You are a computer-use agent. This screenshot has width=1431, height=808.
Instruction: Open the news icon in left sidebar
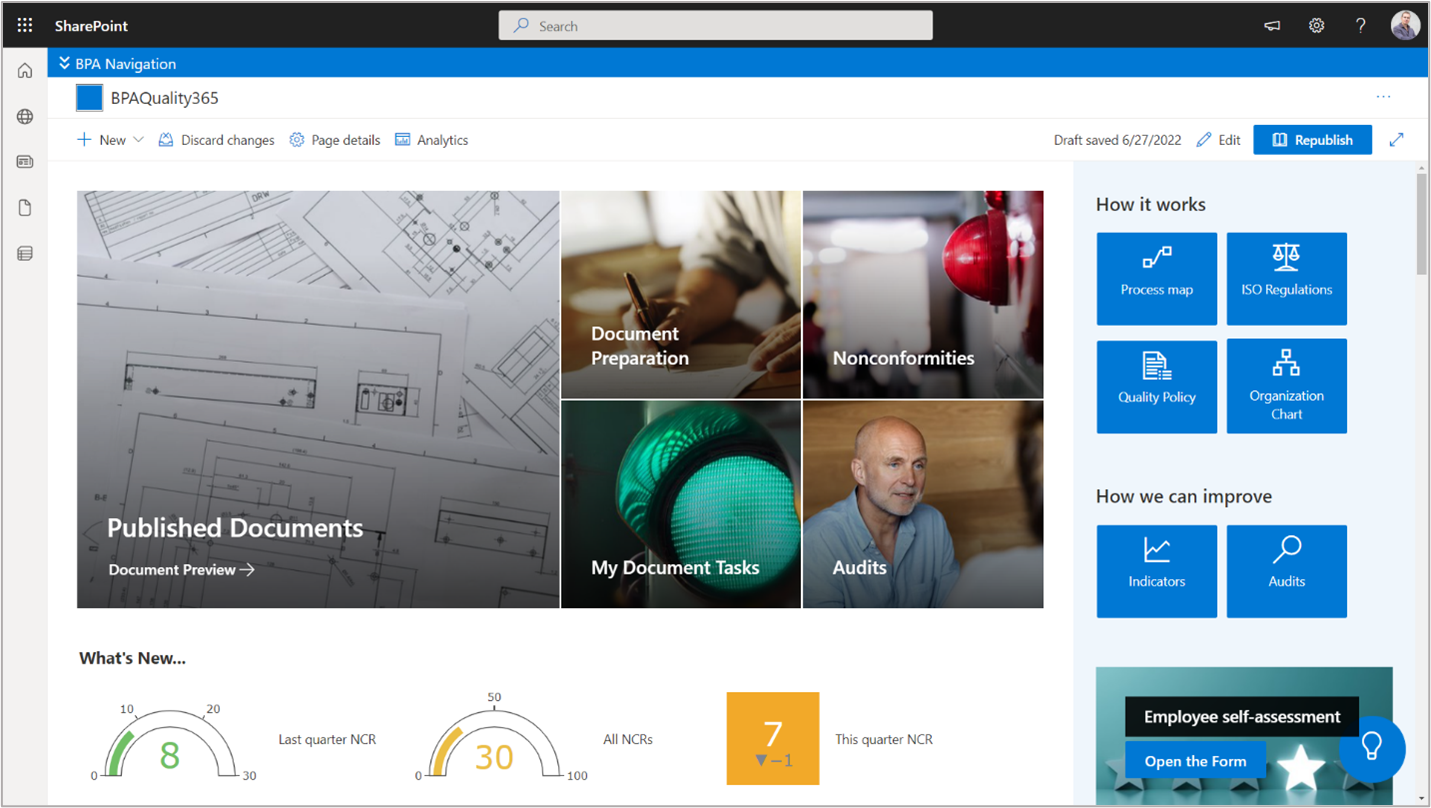[25, 162]
